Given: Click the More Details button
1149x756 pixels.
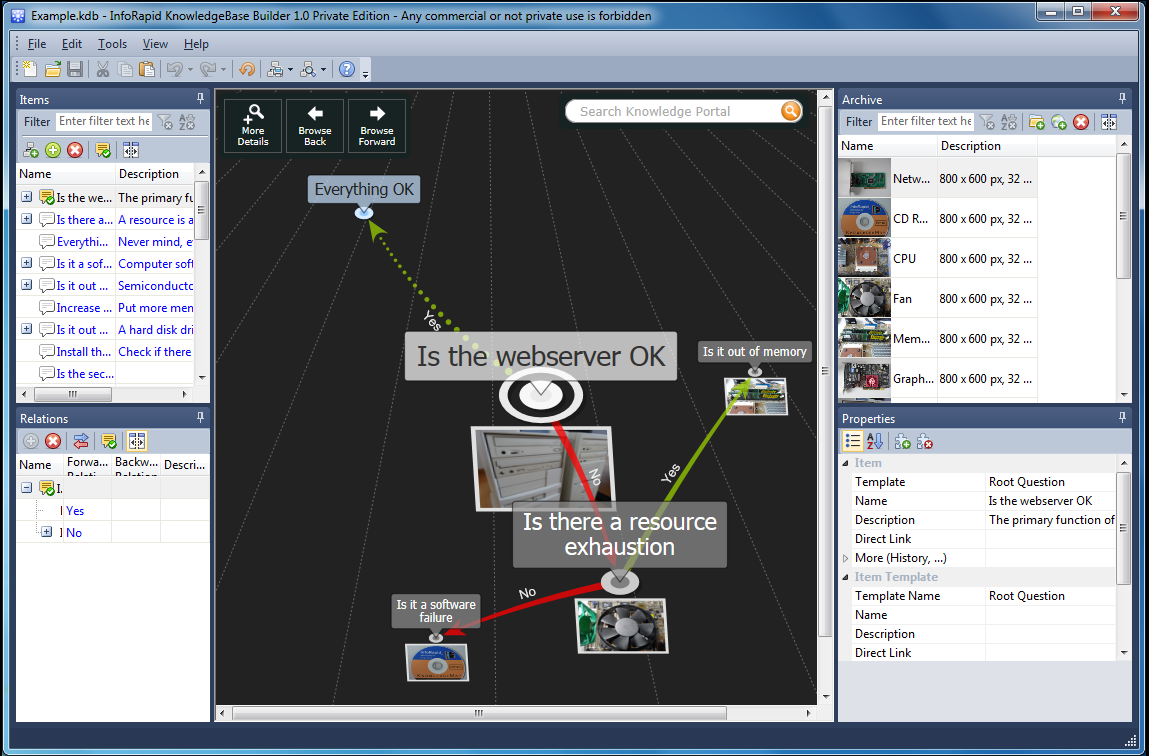Looking at the screenshot, I should coord(253,126).
